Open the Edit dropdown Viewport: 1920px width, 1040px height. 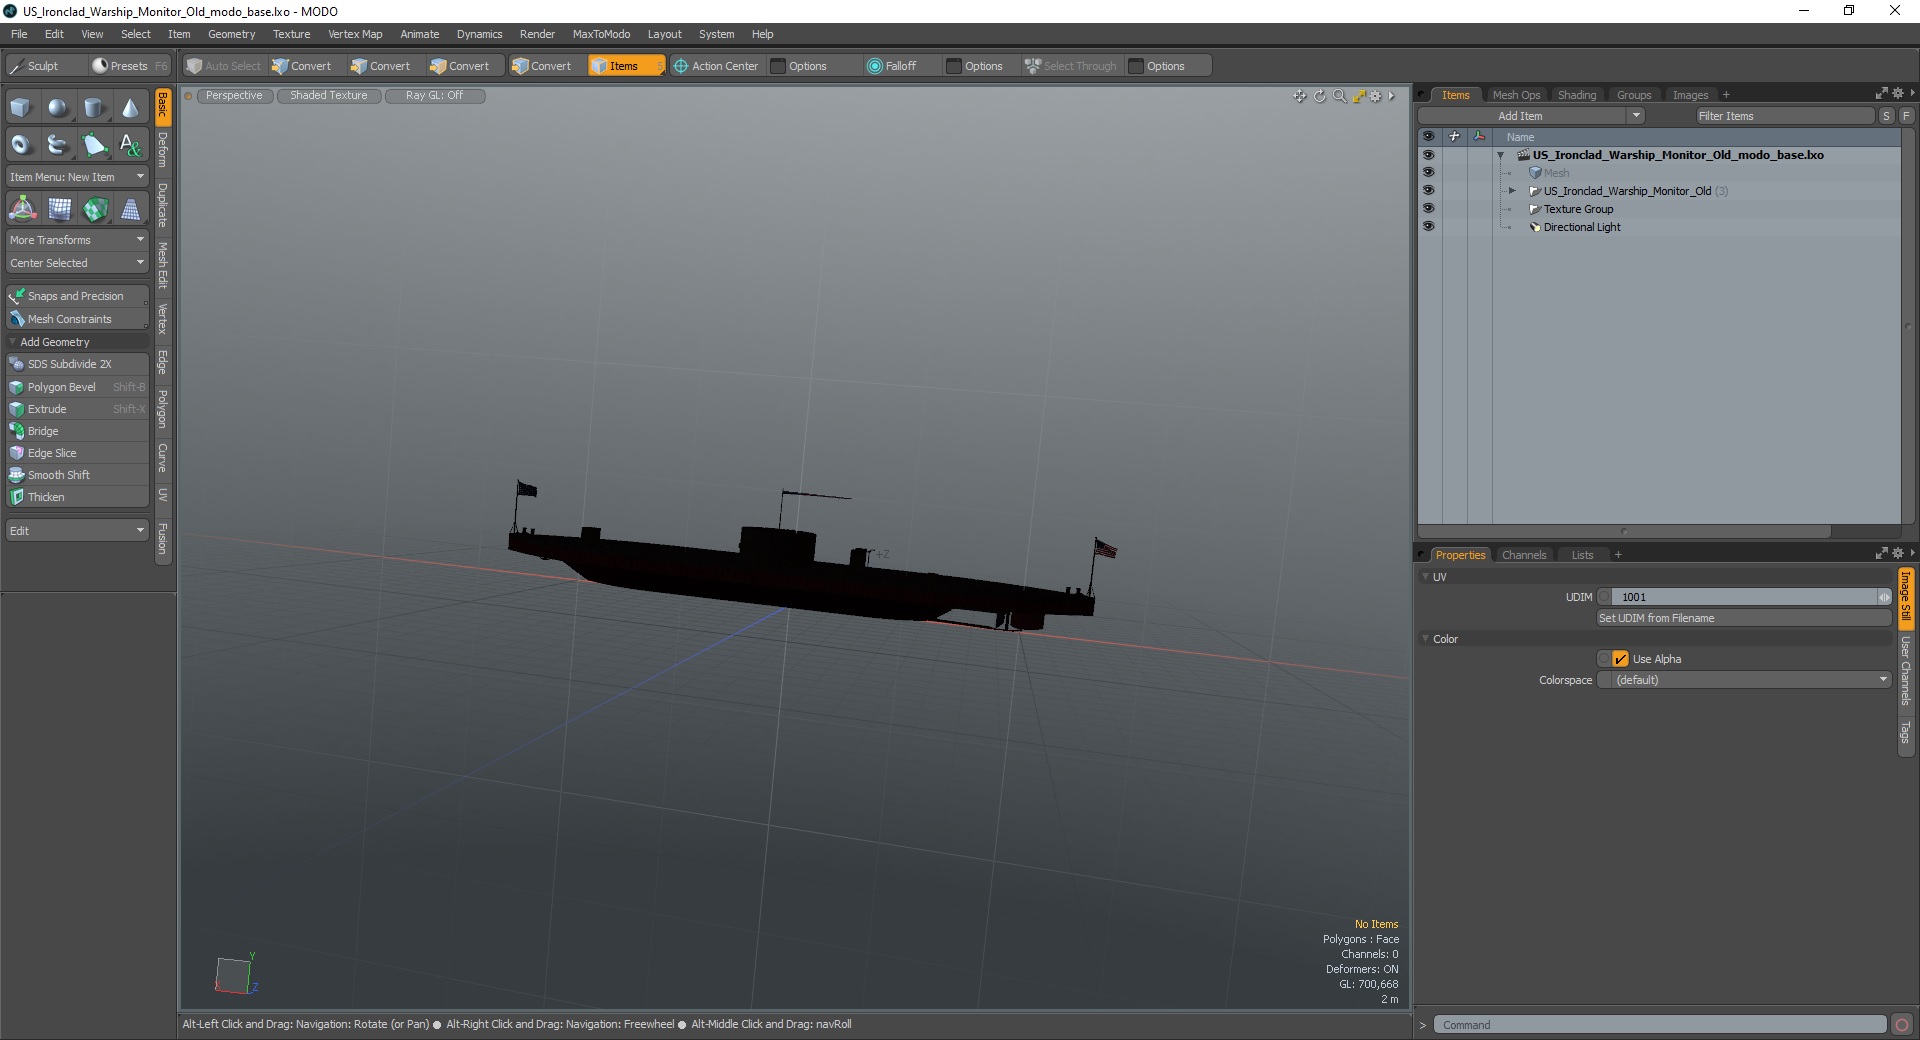tap(77, 531)
